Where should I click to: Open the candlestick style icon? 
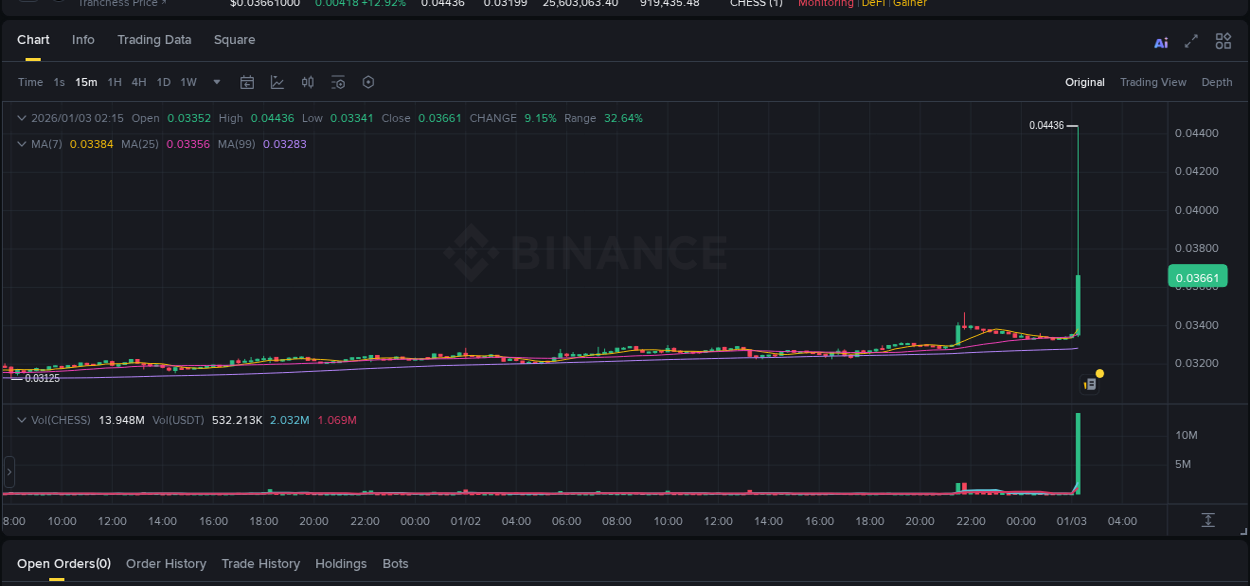tap(307, 82)
